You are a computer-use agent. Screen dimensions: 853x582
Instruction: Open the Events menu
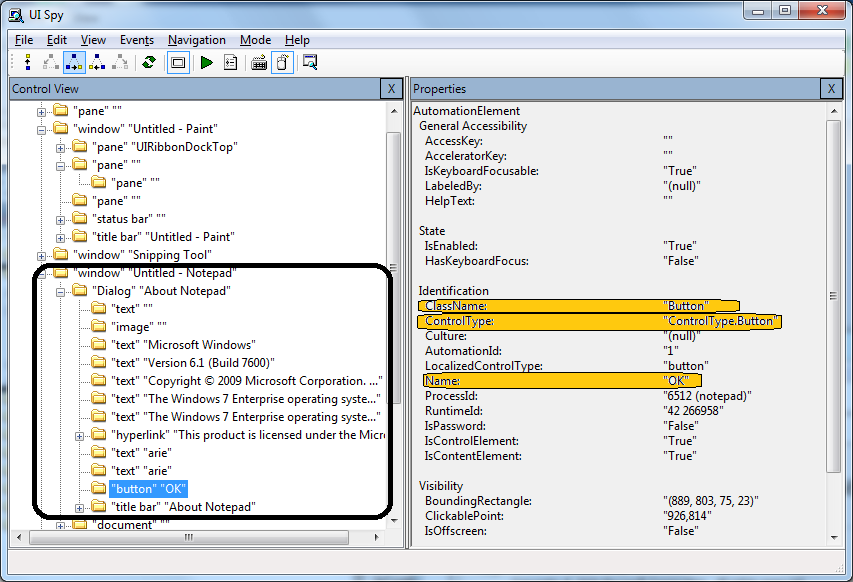tap(137, 40)
